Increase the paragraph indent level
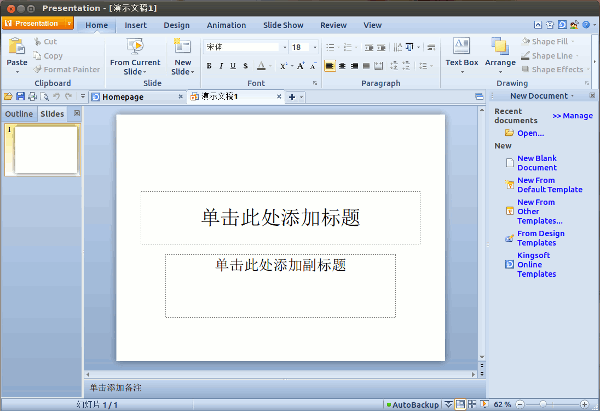 tap(381, 47)
